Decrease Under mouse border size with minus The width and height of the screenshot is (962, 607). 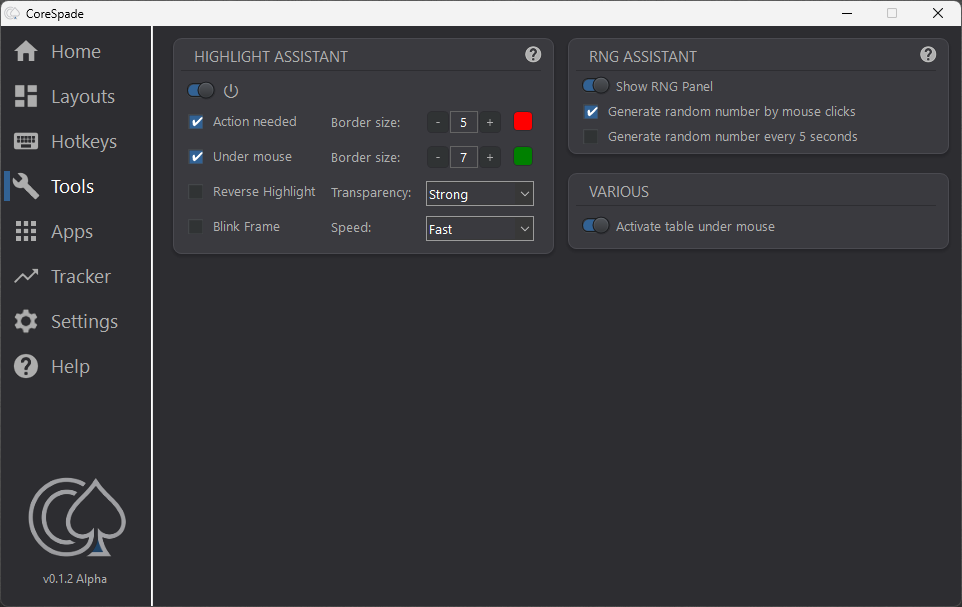(437, 157)
